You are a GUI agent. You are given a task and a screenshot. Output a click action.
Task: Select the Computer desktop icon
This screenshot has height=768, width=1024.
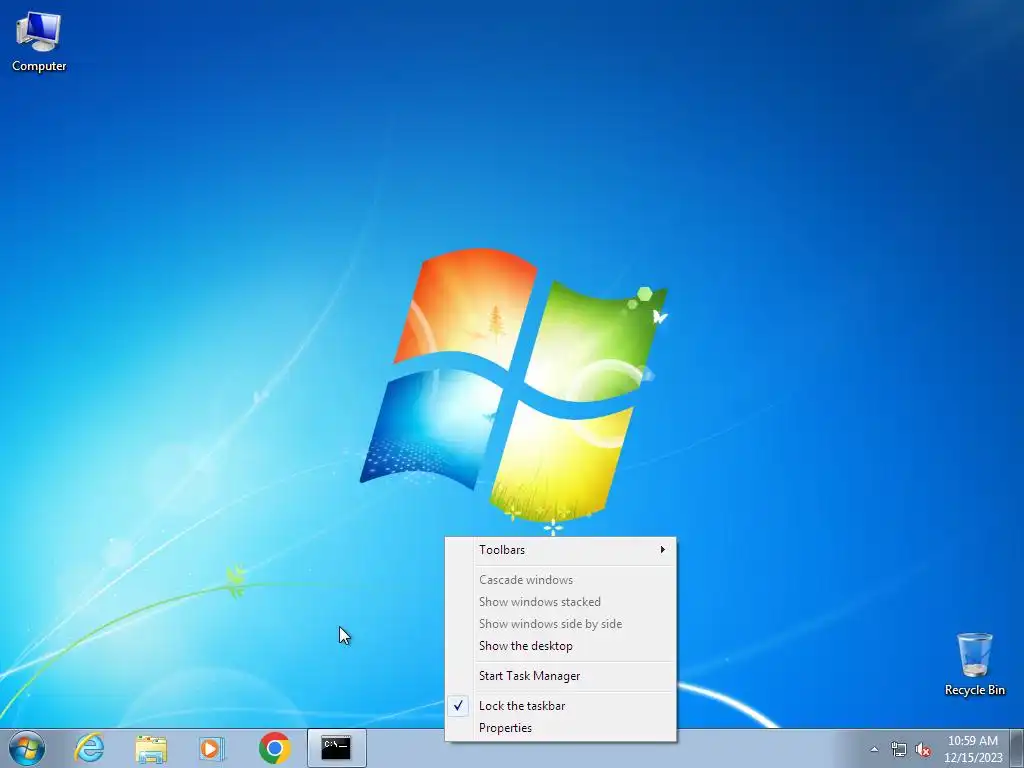(x=39, y=41)
